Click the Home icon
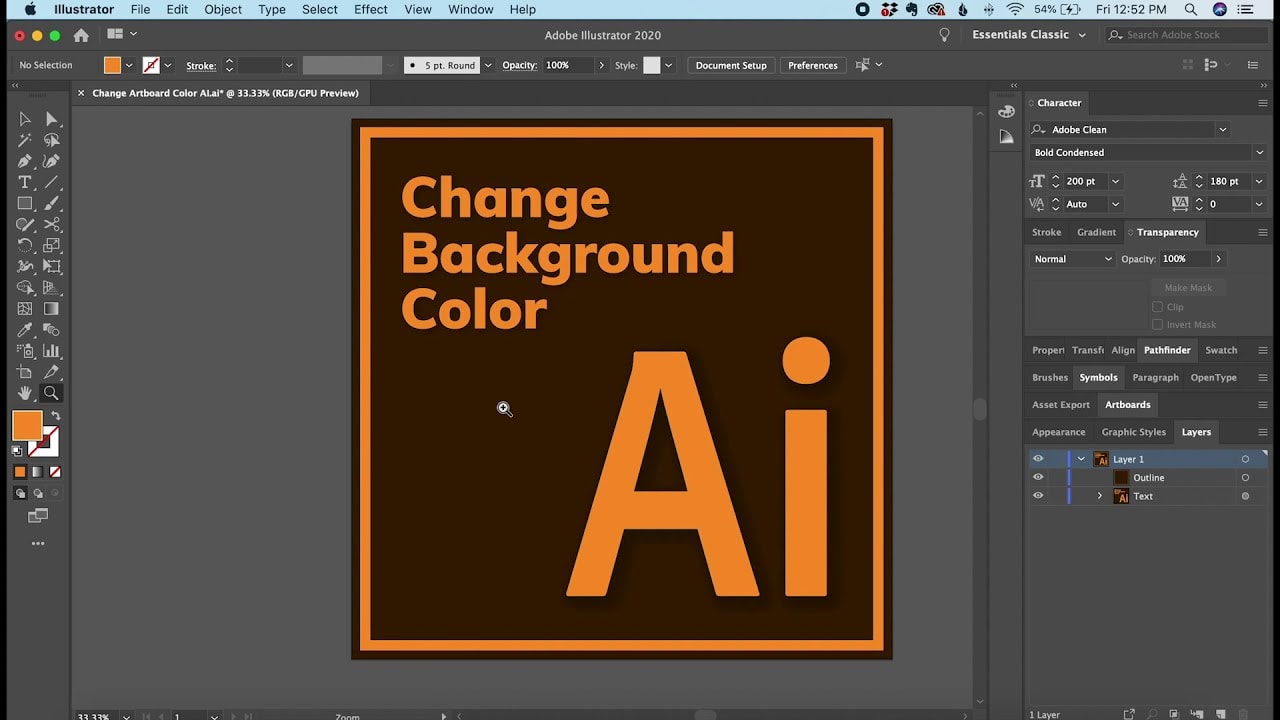Viewport: 1280px width, 720px height. click(x=81, y=35)
